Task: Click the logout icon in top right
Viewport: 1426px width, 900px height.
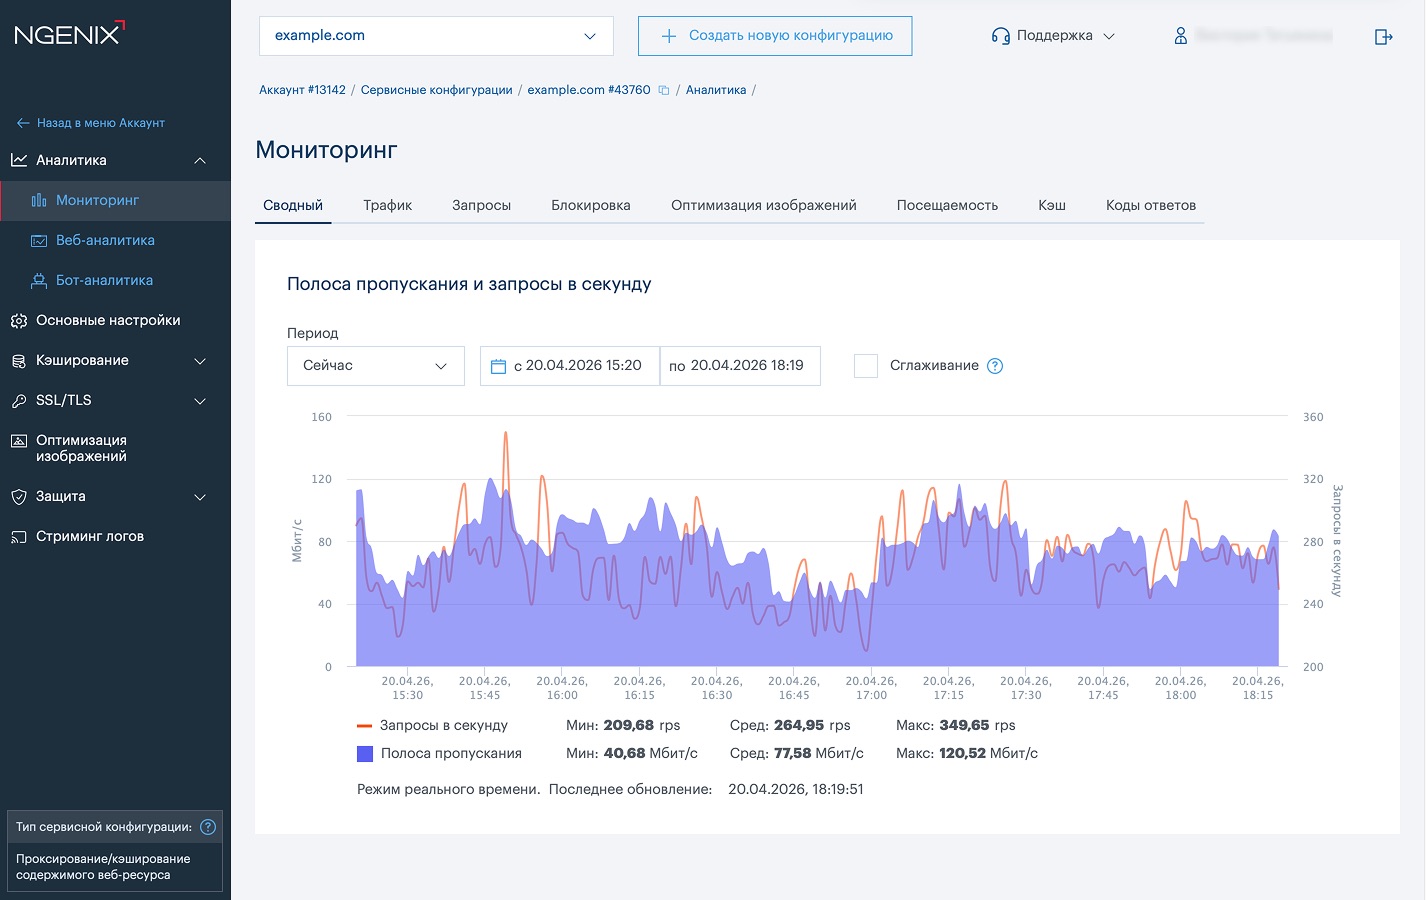Action: pos(1383,37)
